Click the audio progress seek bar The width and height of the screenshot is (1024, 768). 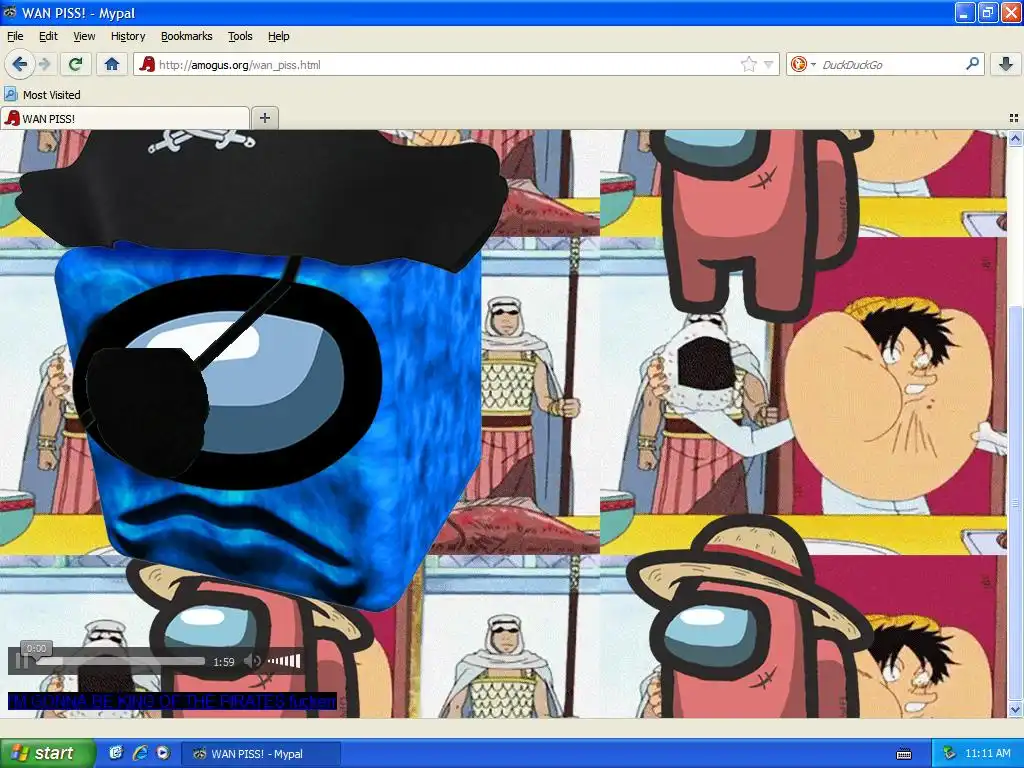(121, 662)
